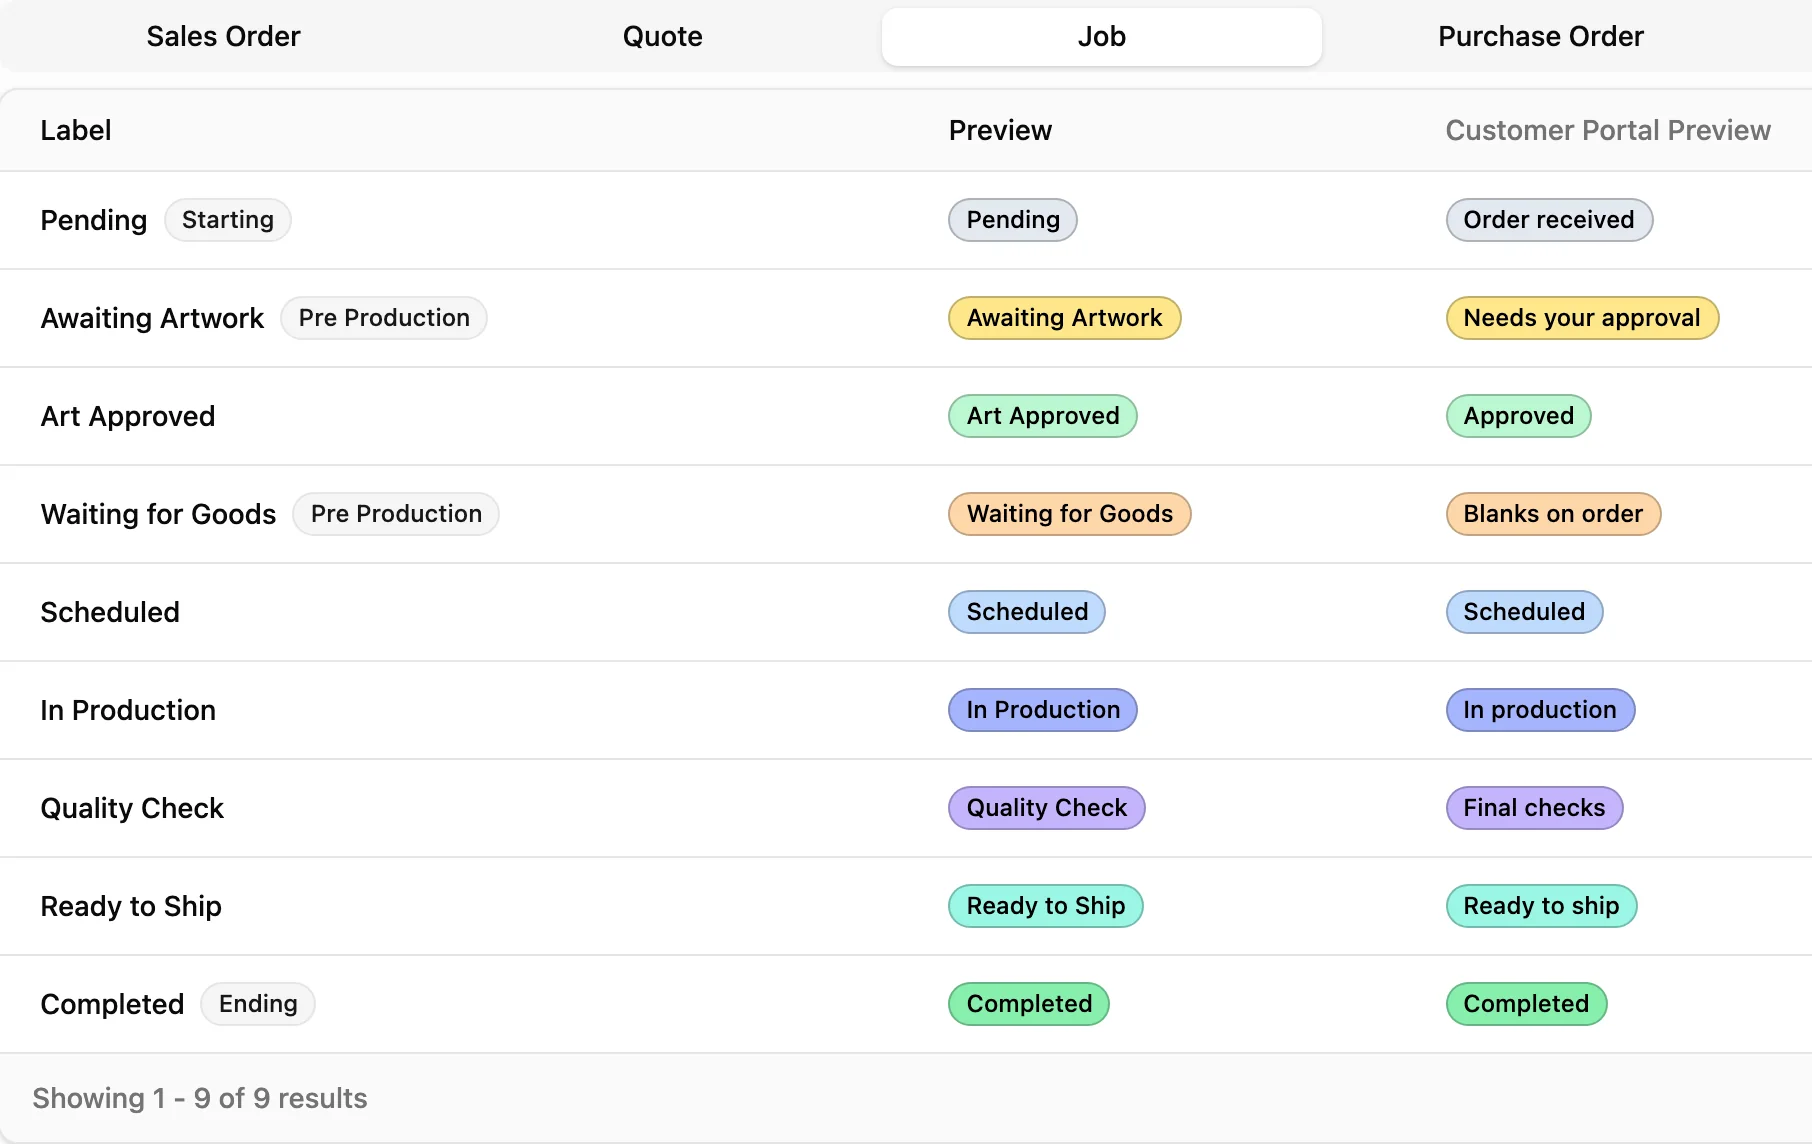Click the In production portal badge
Image resolution: width=1812 pixels, height=1144 pixels.
(x=1540, y=710)
